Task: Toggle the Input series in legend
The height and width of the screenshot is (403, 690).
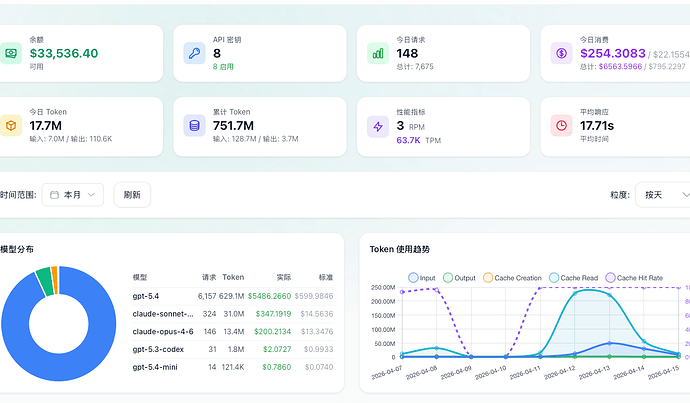Action: (x=422, y=278)
